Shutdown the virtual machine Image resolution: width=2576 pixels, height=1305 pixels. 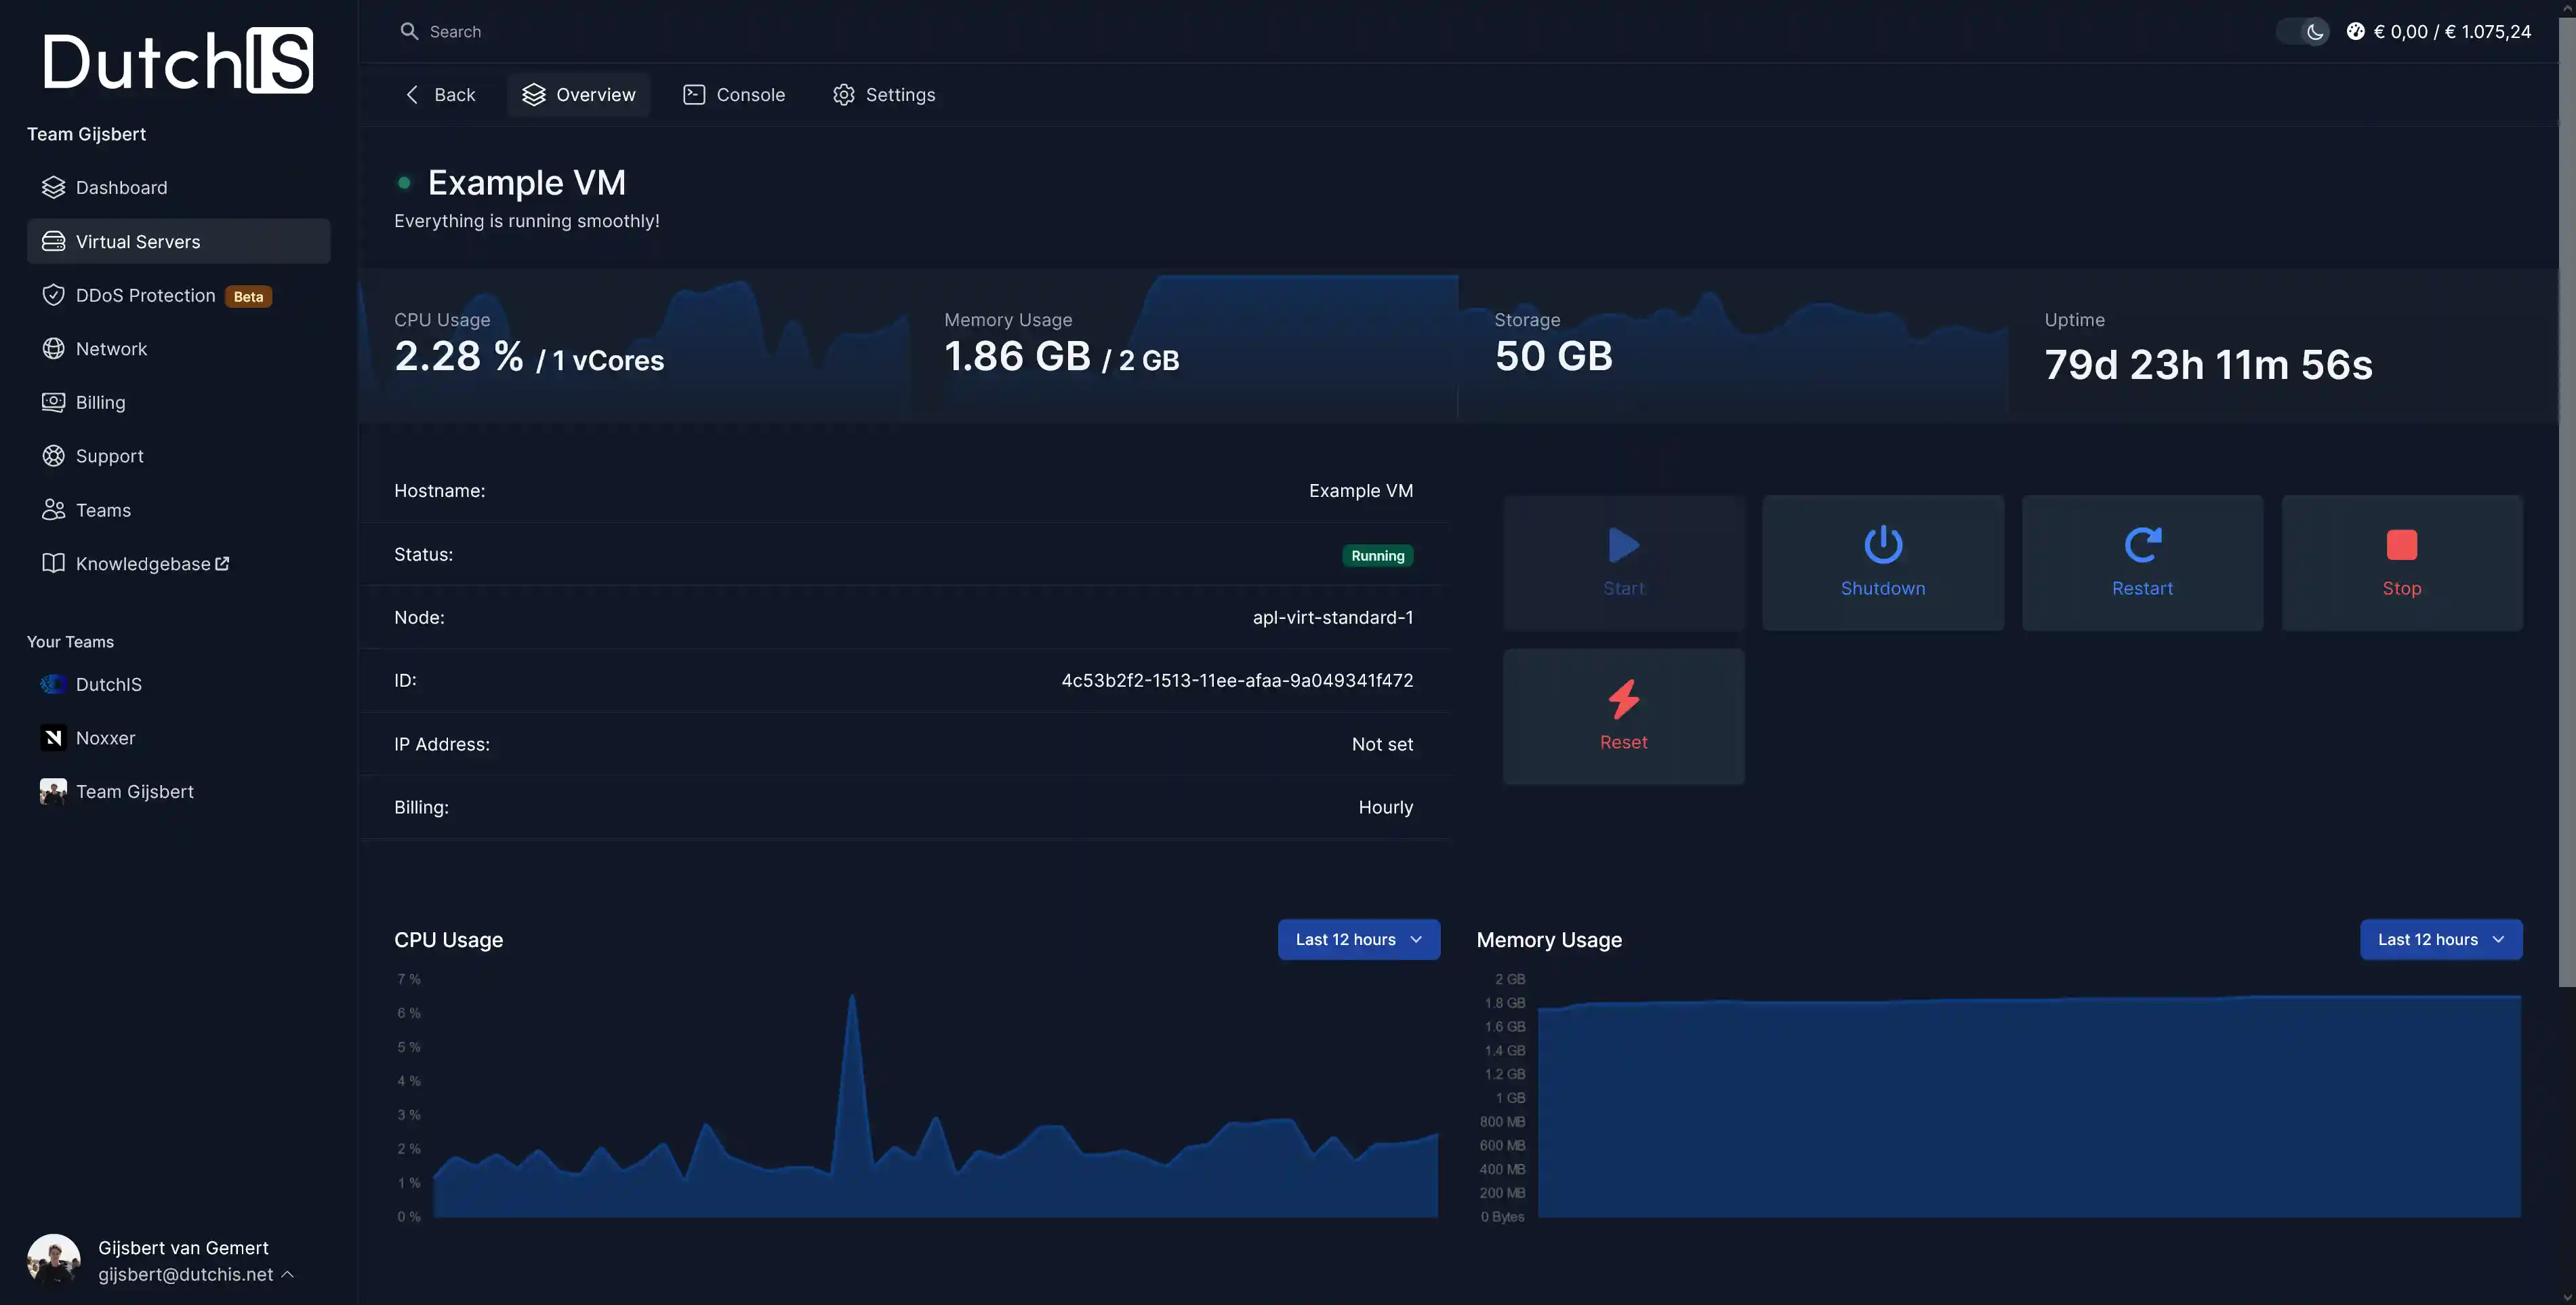(x=1883, y=563)
